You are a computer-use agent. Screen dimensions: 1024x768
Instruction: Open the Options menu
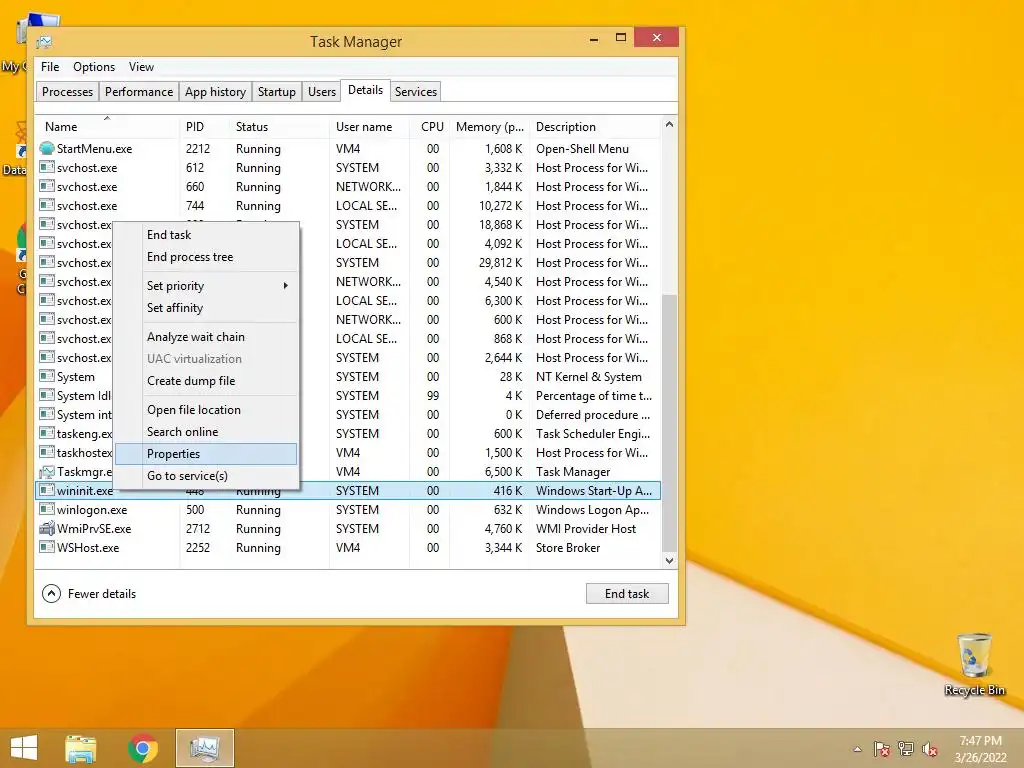click(94, 67)
